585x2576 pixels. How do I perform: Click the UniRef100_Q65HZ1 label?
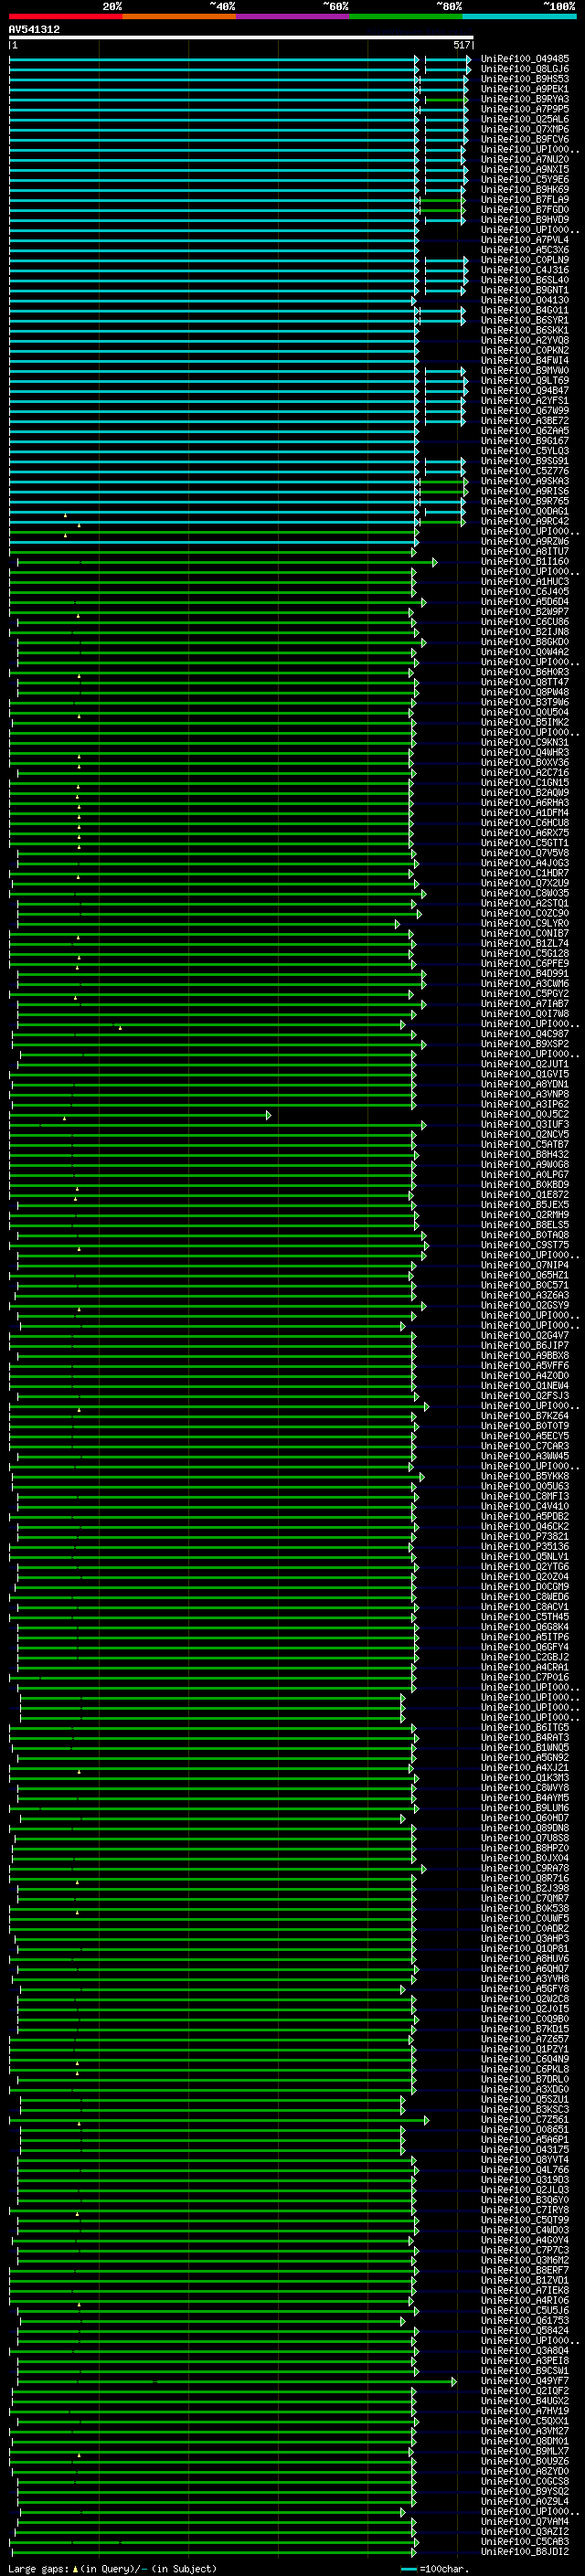pos(525,1275)
